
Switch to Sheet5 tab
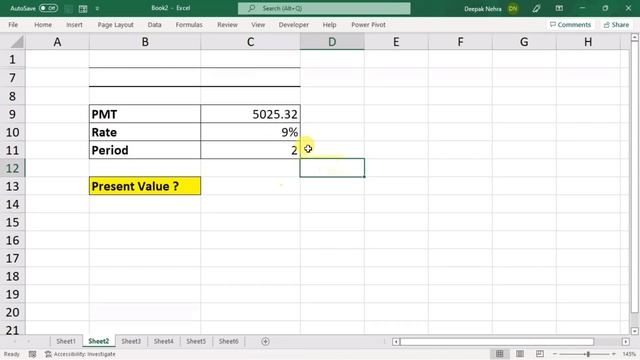(x=196, y=341)
